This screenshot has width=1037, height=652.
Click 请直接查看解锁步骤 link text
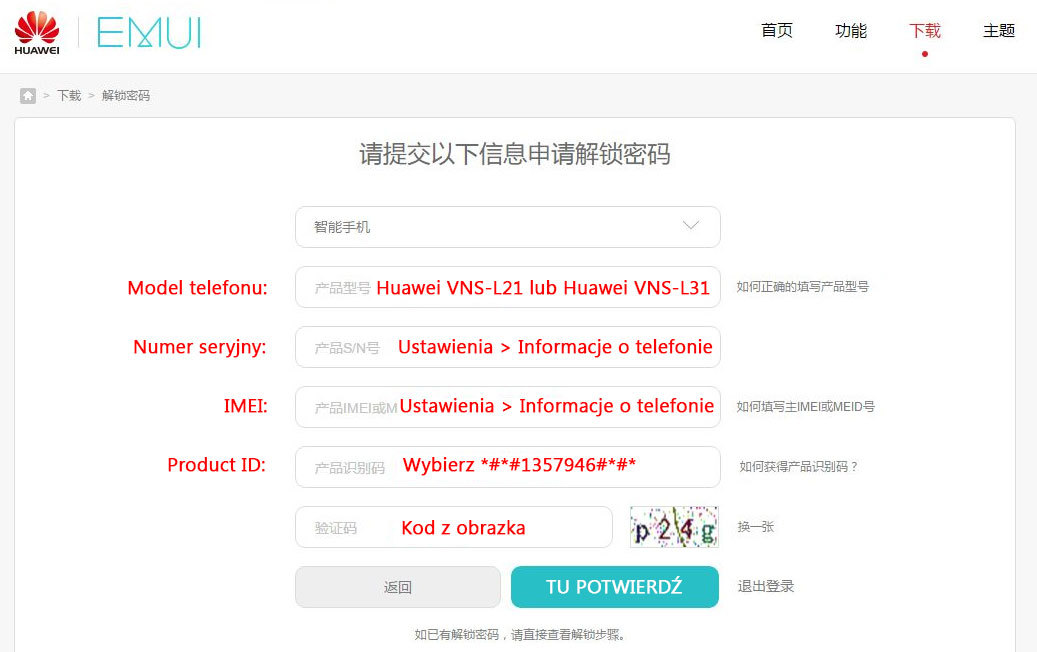[567, 635]
